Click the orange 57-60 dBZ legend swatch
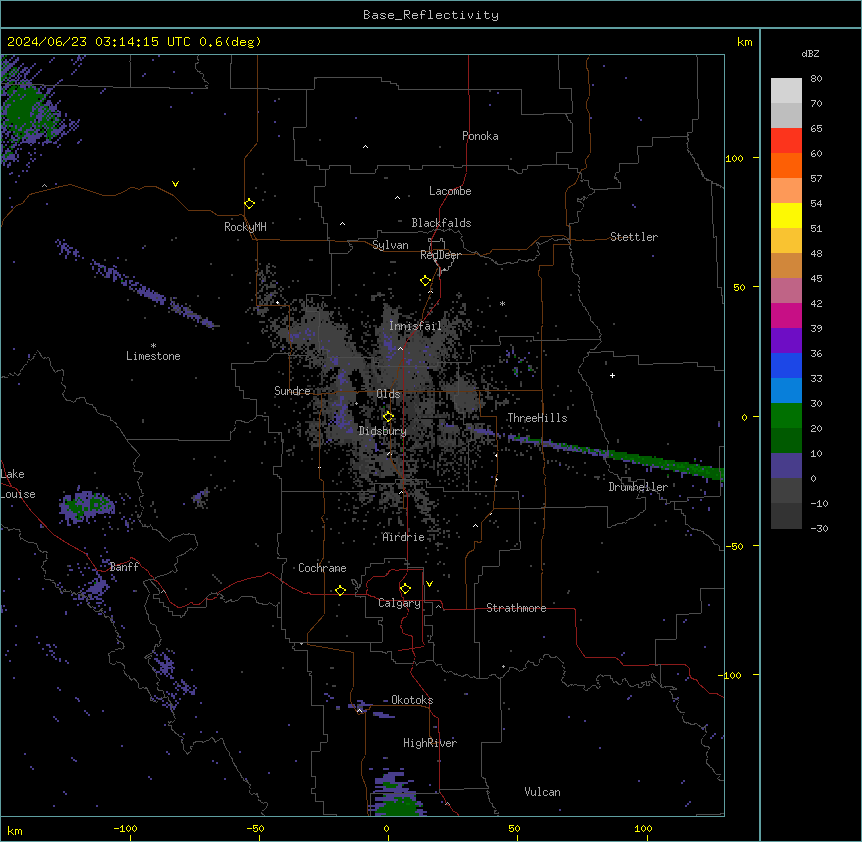This screenshot has height=842, width=862. coord(786,165)
